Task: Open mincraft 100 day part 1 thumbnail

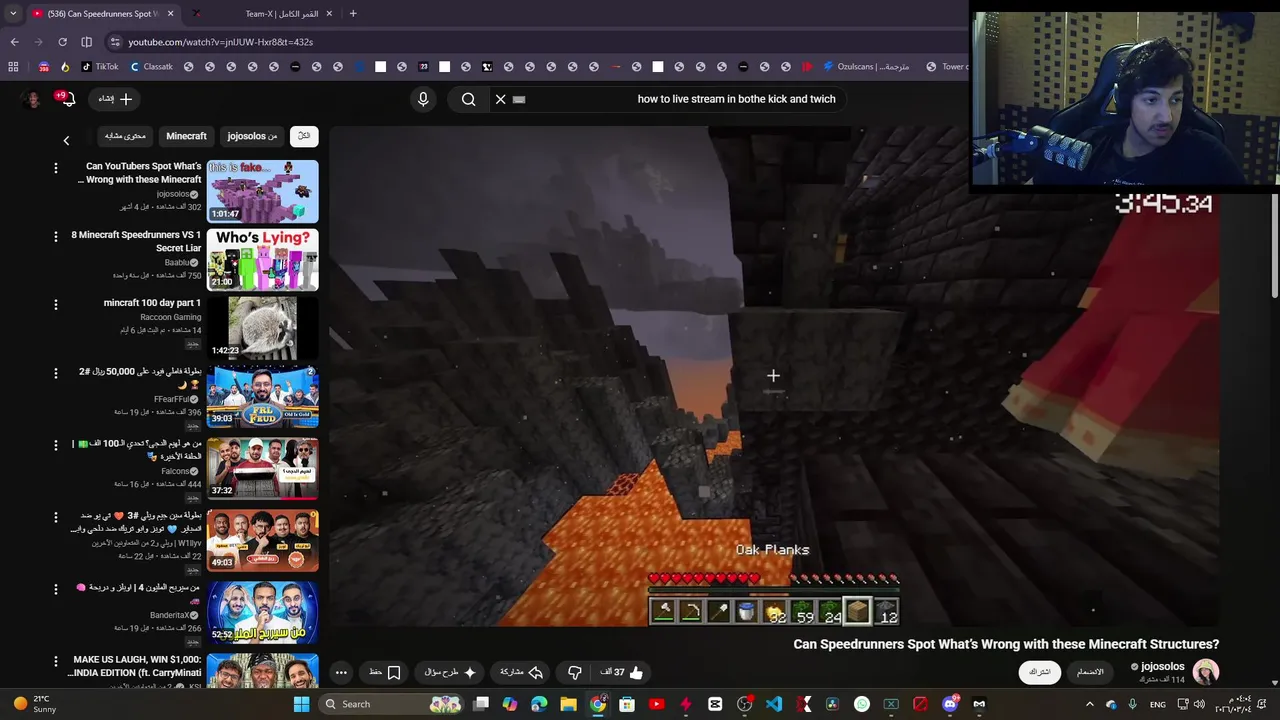Action: (262, 327)
